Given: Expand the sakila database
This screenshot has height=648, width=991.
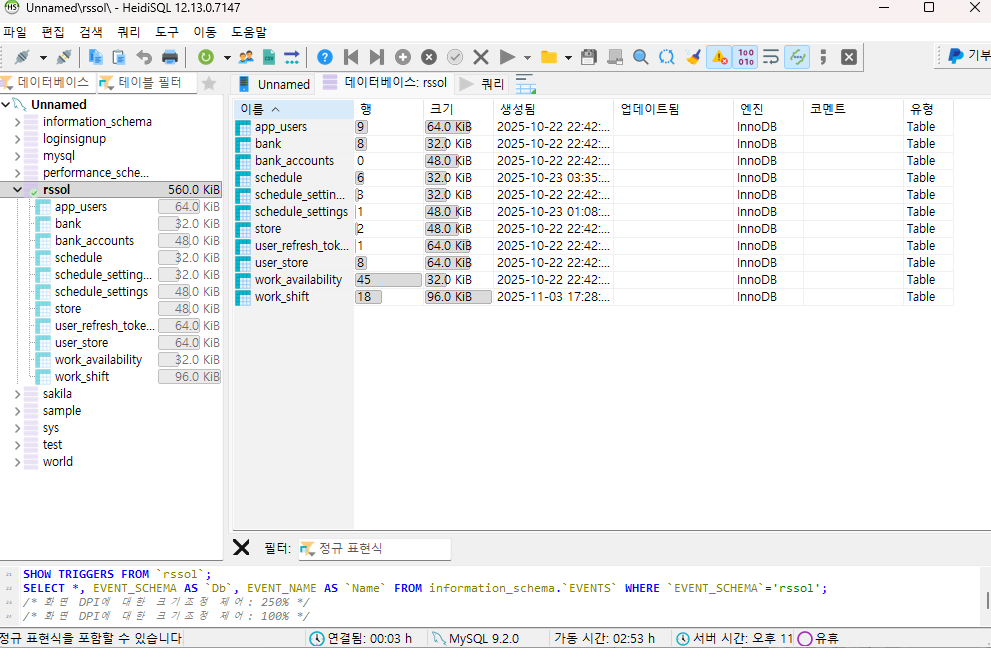Looking at the screenshot, I should [x=18, y=394].
